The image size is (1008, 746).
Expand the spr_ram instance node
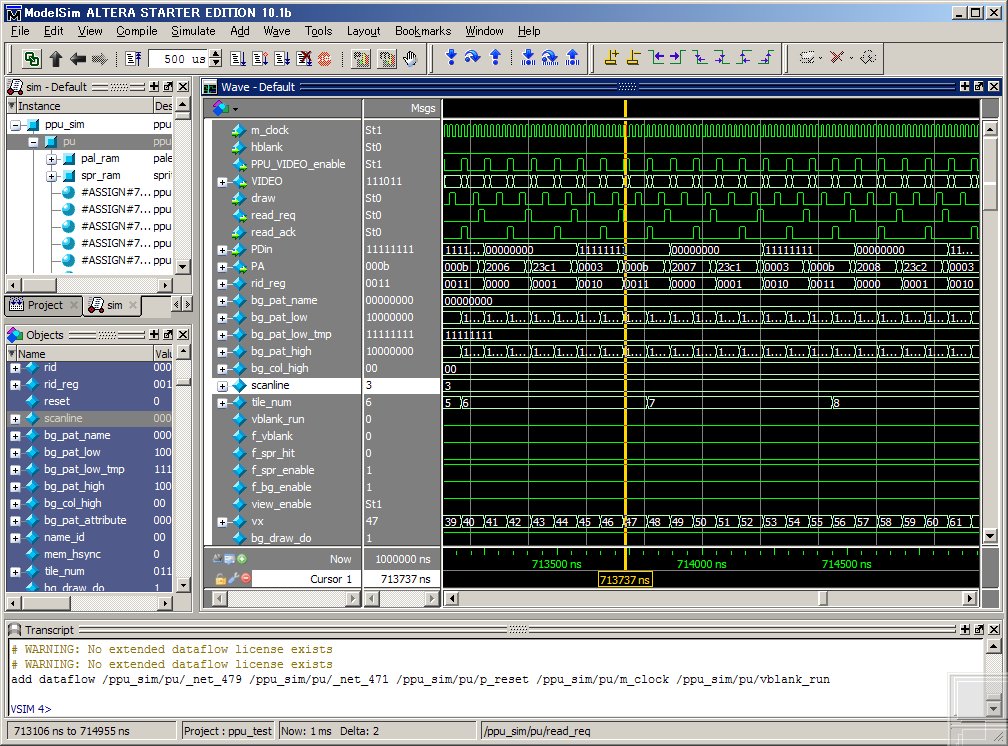[51, 176]
